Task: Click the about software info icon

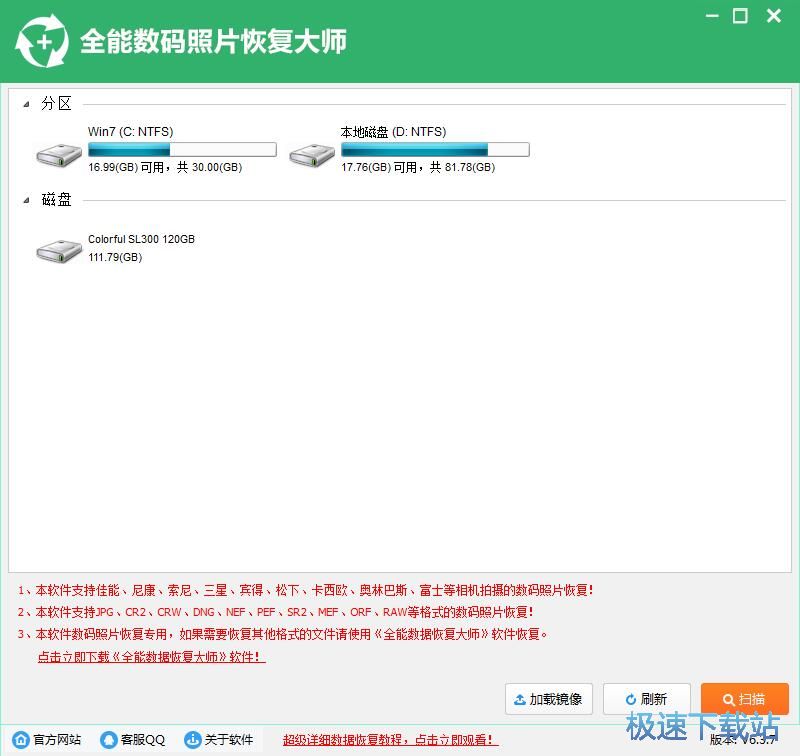Action: point(192,739)
